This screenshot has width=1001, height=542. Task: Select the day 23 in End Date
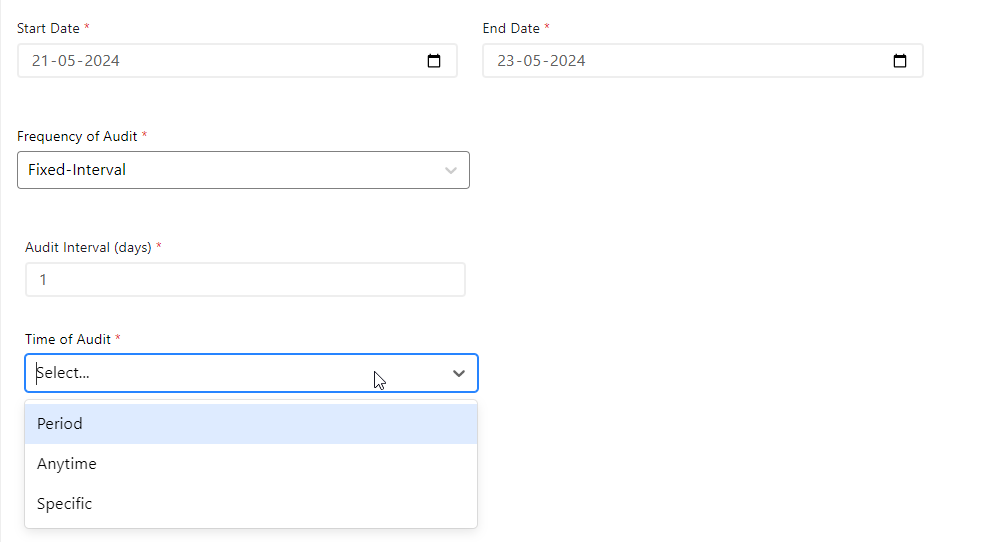(x=506, y=61)
